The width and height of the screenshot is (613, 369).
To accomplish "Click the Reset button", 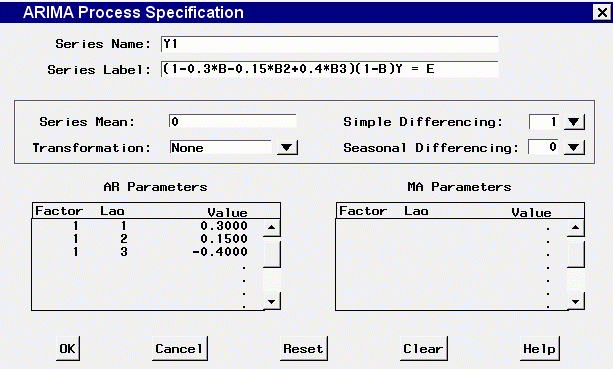I will pyautogui.click(x=303, y=348).
